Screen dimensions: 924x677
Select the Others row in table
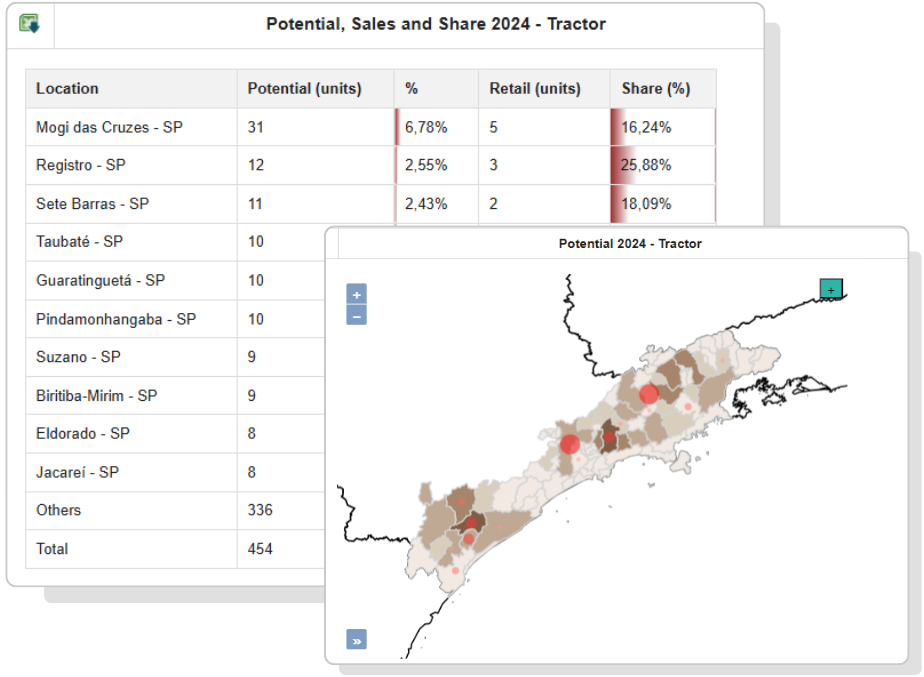click(58, 510)
